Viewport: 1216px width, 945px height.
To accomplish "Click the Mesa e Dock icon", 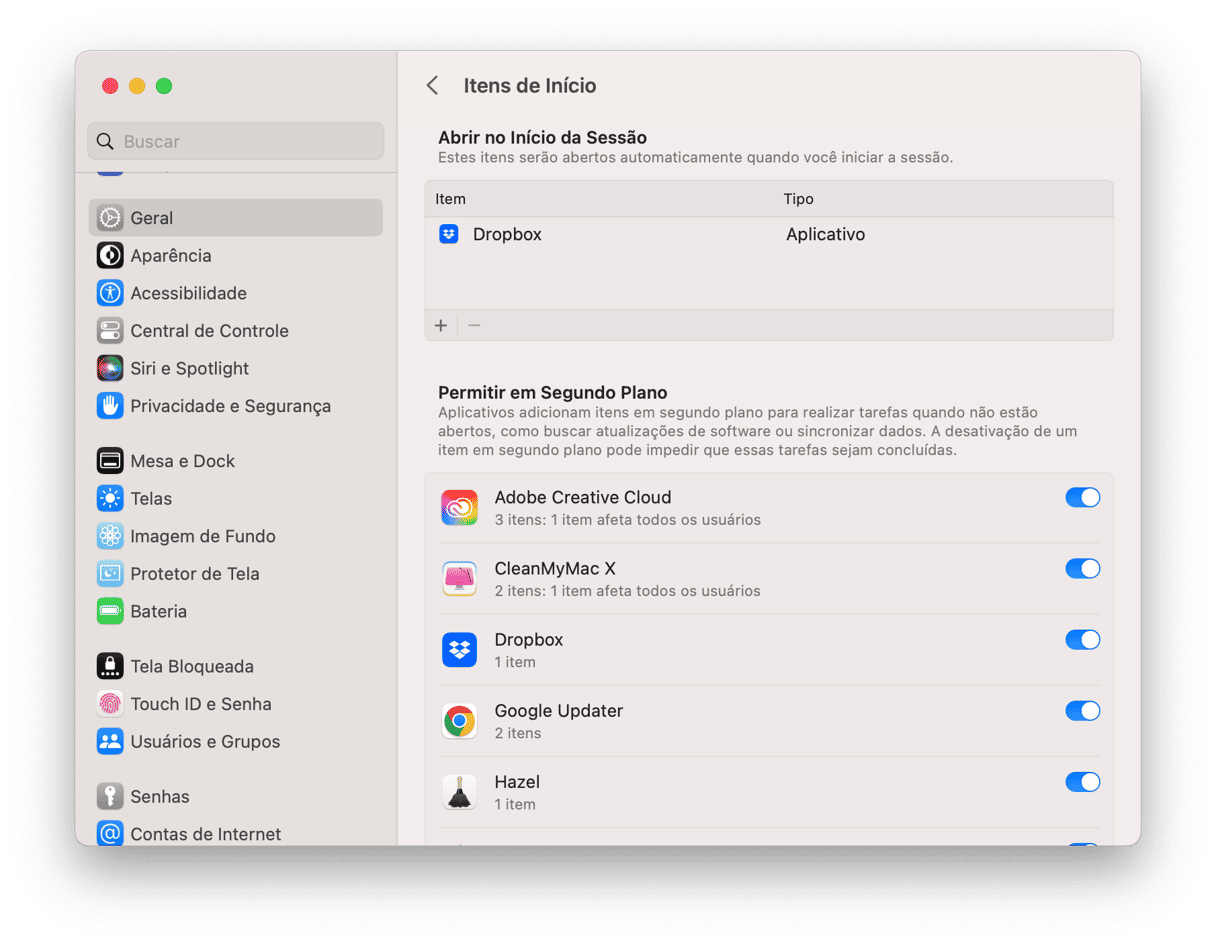I will pos(110,461).
